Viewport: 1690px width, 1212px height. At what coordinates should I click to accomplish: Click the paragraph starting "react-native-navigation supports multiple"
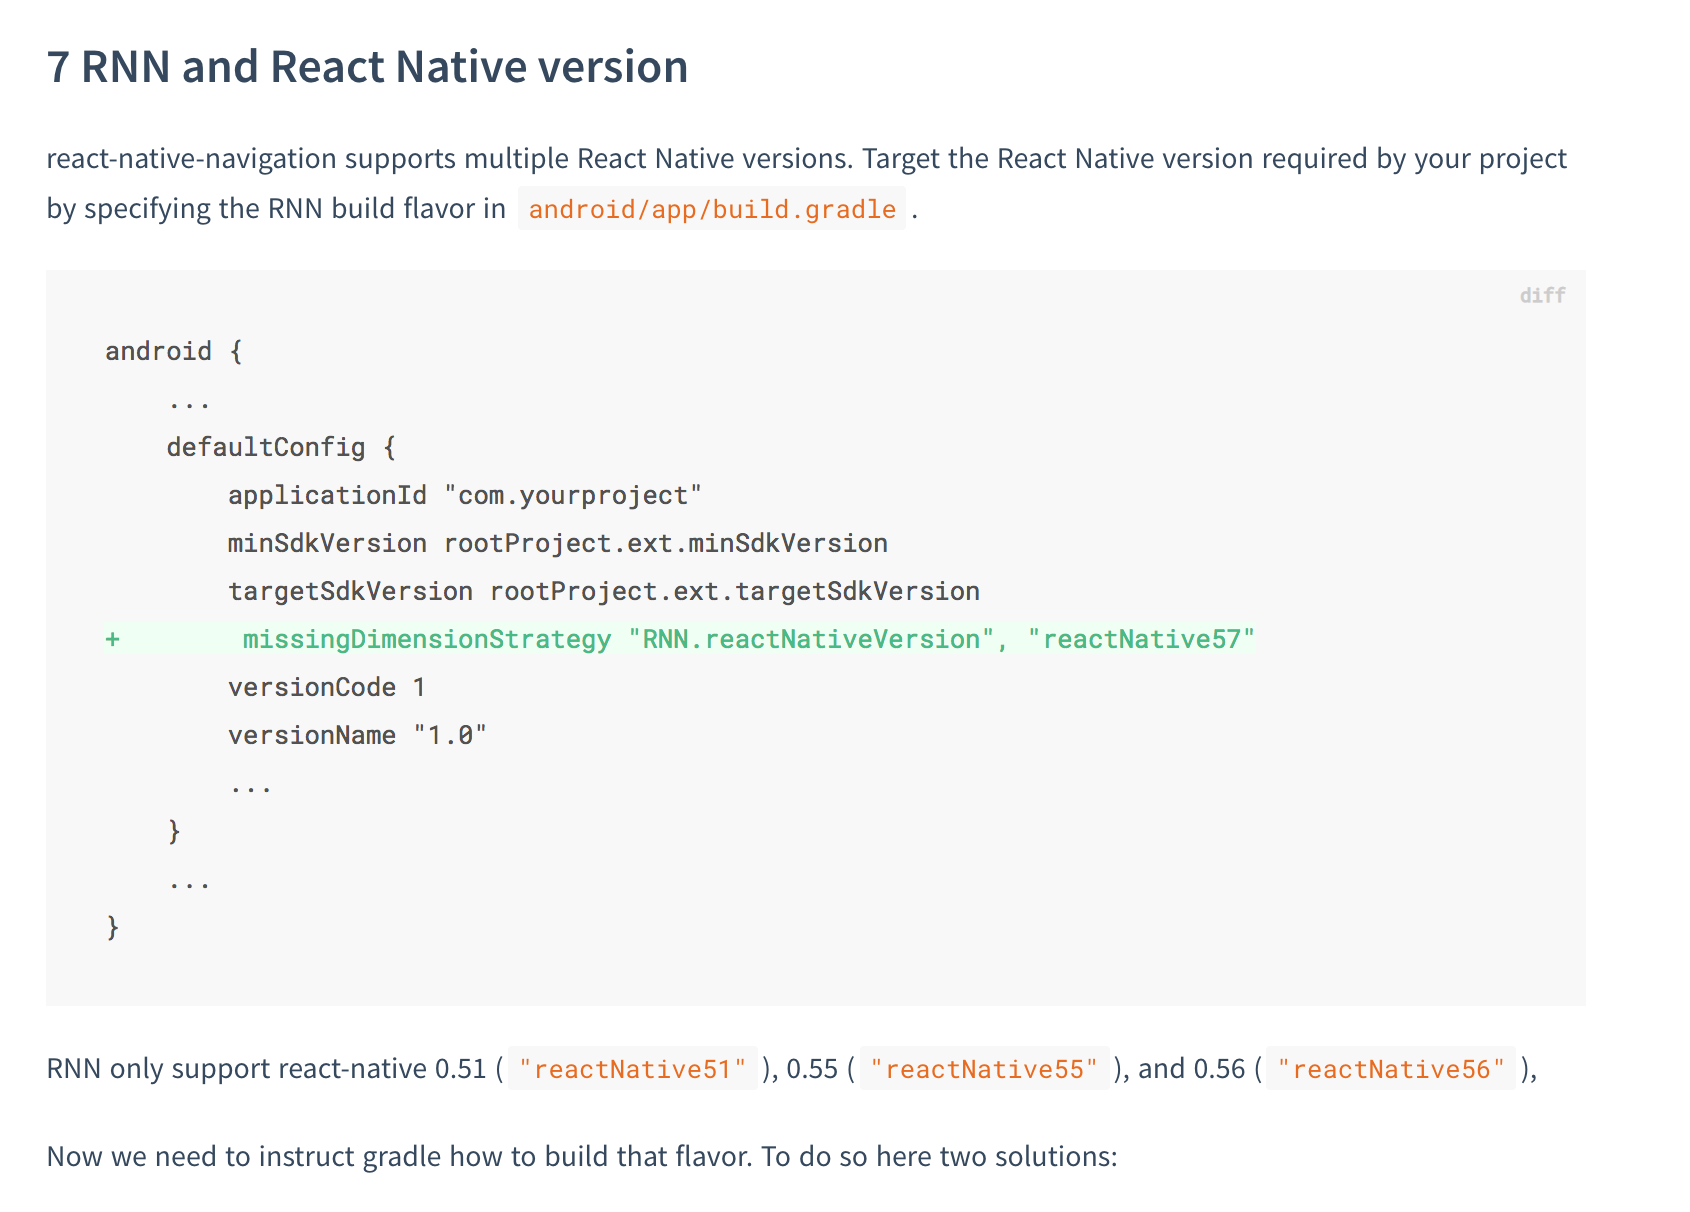(807, 184)
